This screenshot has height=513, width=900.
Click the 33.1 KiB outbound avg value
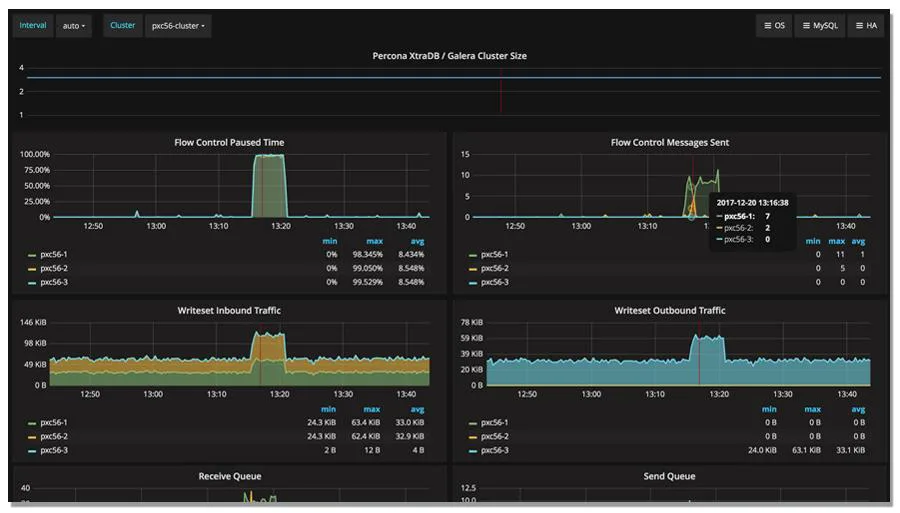851,450
